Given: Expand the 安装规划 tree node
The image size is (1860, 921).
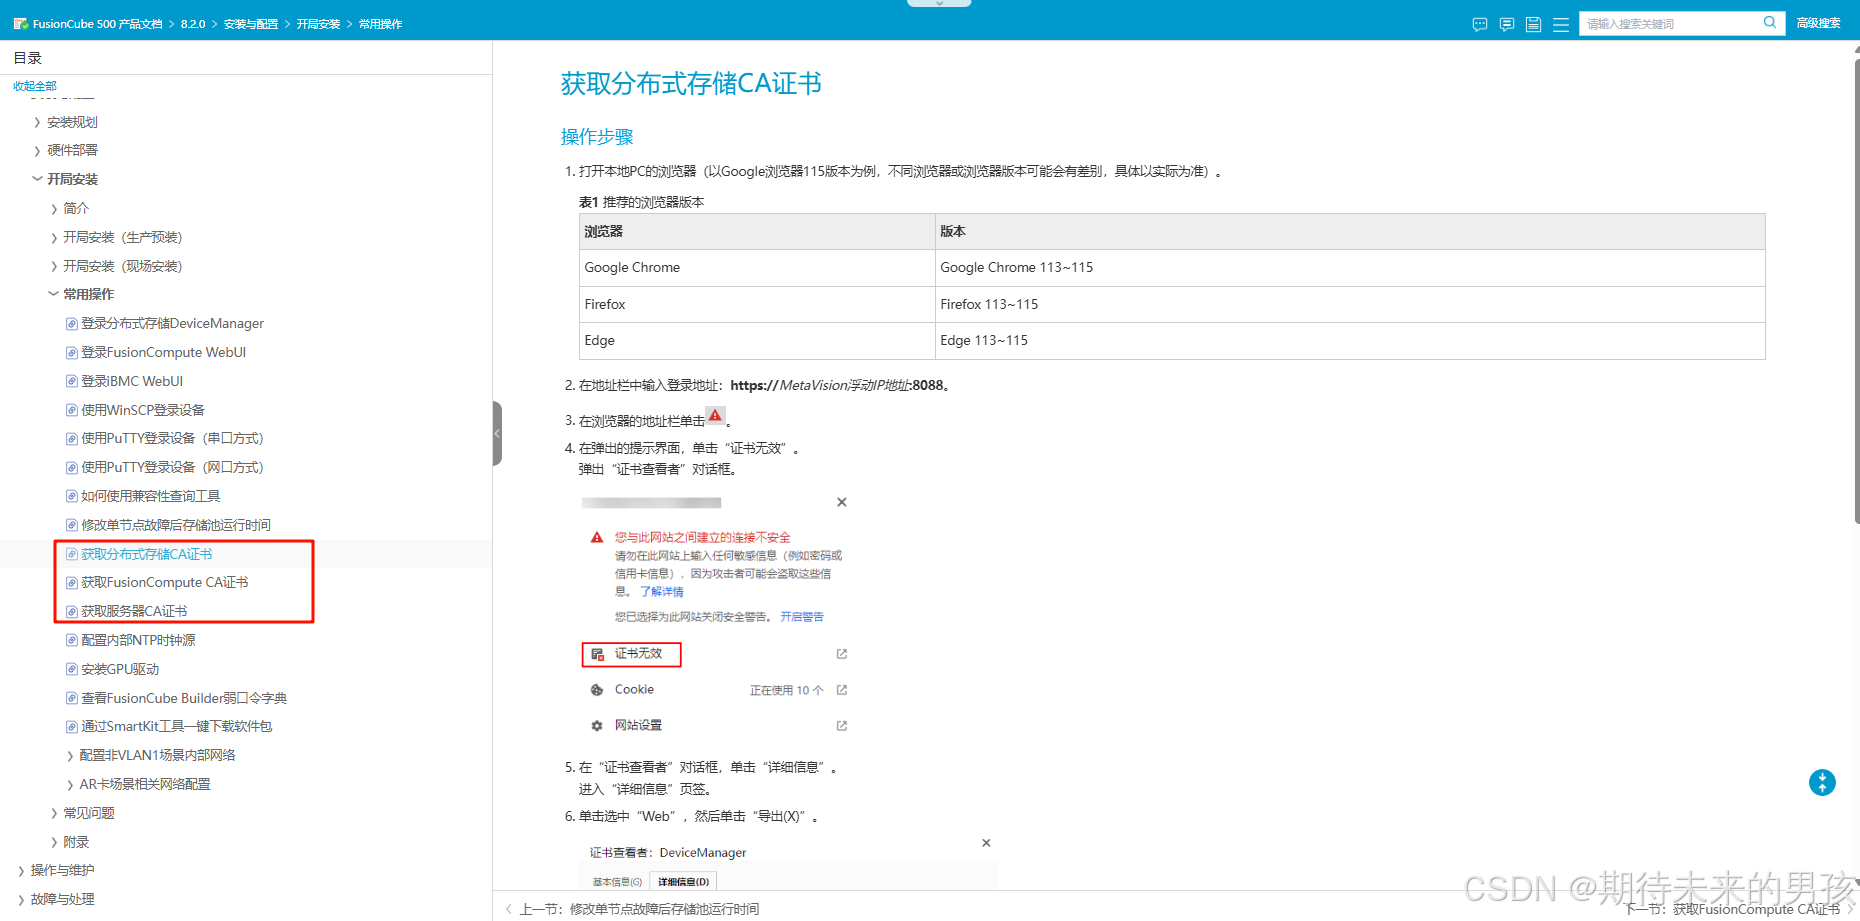Looking at the screenshot, I should (37, 122).
